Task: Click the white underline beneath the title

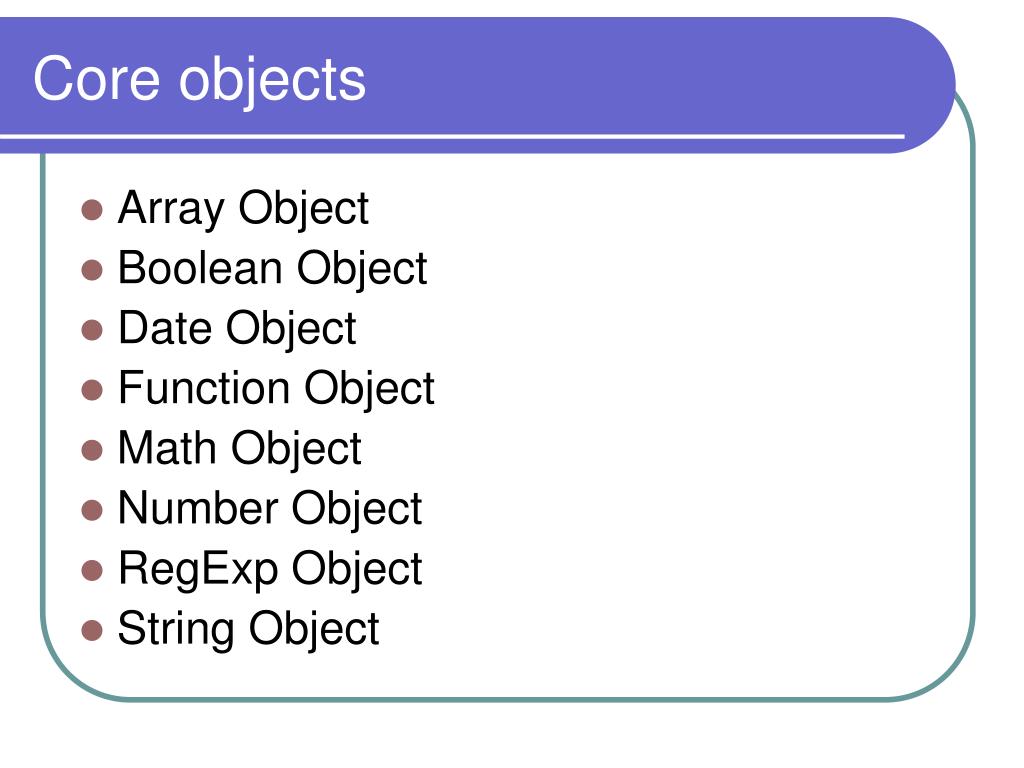Action: (x=452, y=136)
